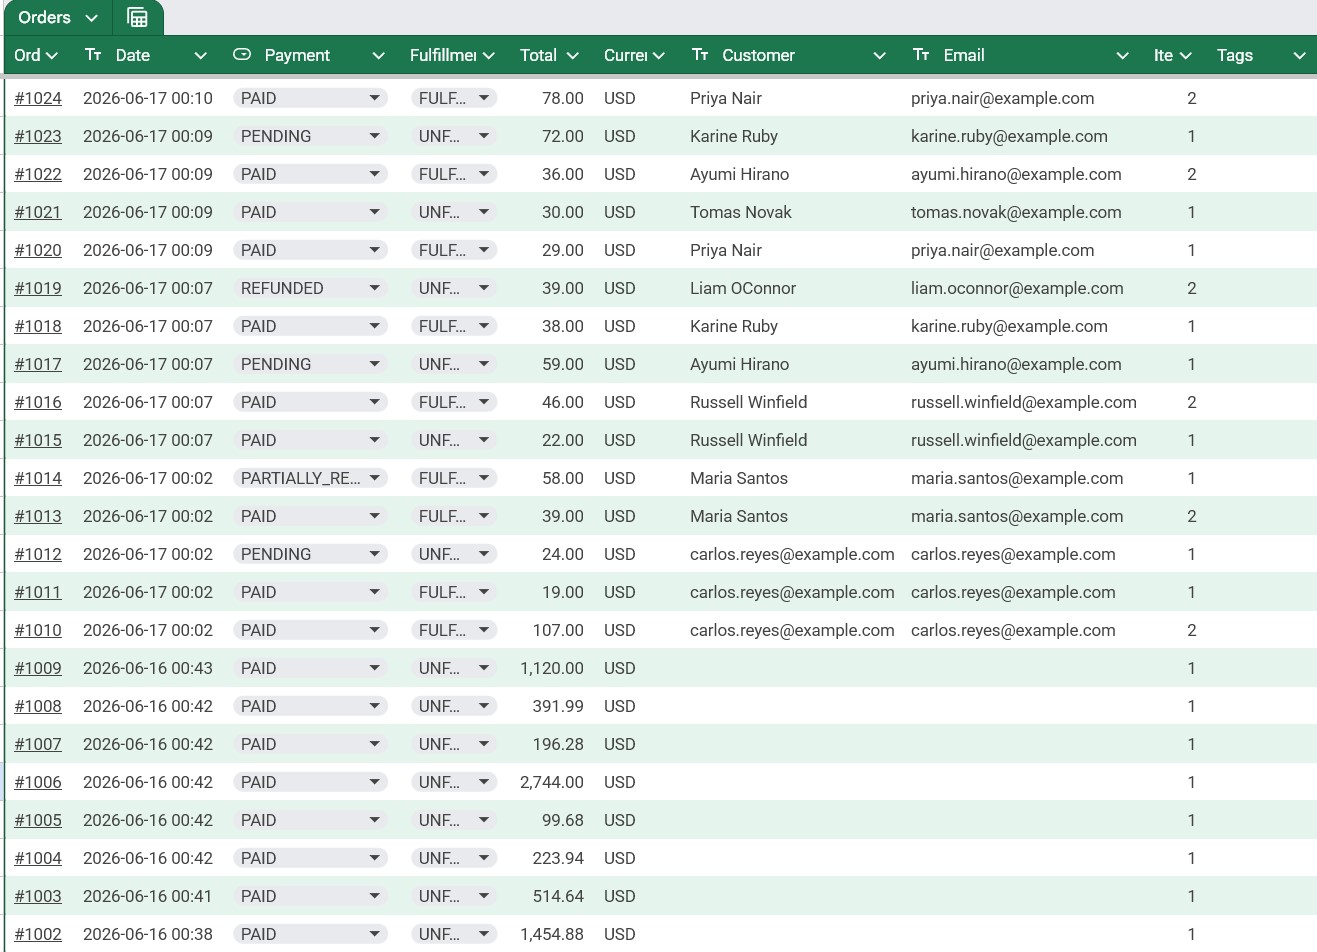Select the 107.00 total cell
The height and width of the screenshot is (952, 1317).
pyautogui.click(x=558, y=630)
